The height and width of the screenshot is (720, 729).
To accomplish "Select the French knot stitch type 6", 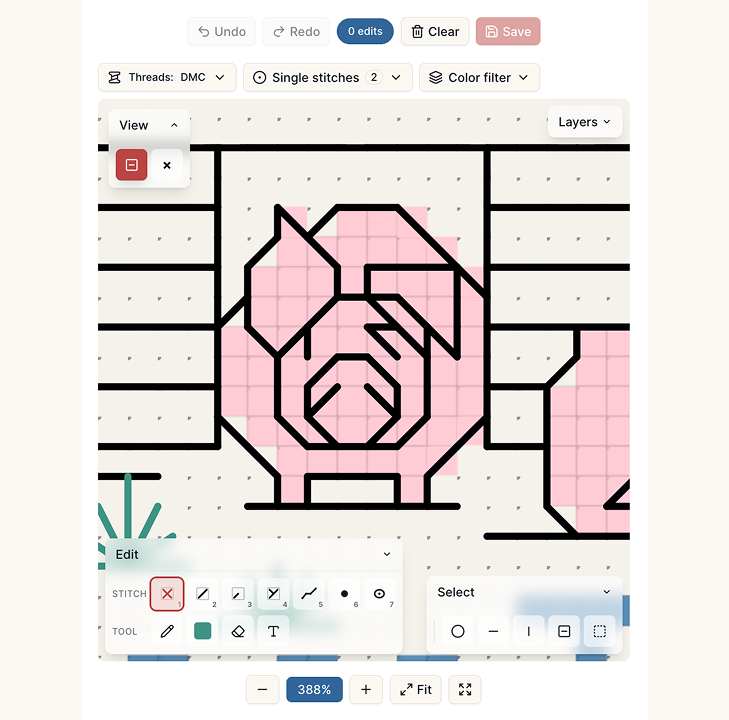I will click(344, 594).
